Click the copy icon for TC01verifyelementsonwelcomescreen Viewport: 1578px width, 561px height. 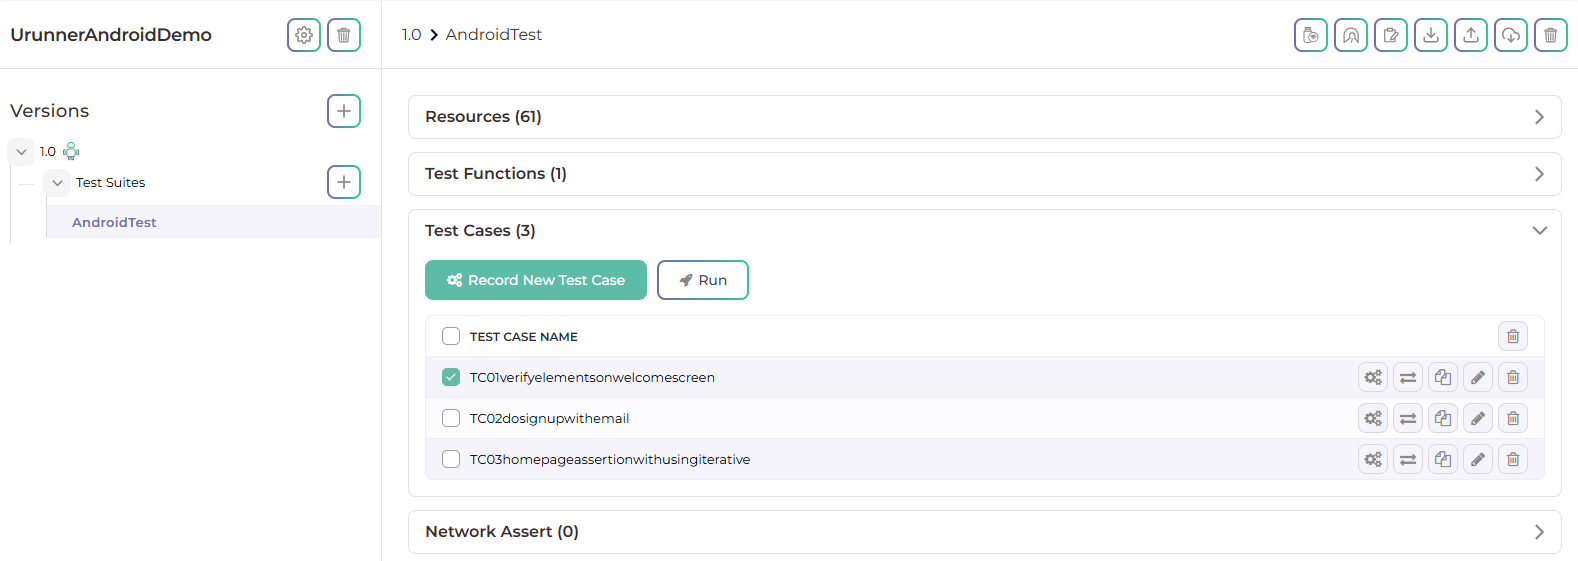(x=1442, y=377)
